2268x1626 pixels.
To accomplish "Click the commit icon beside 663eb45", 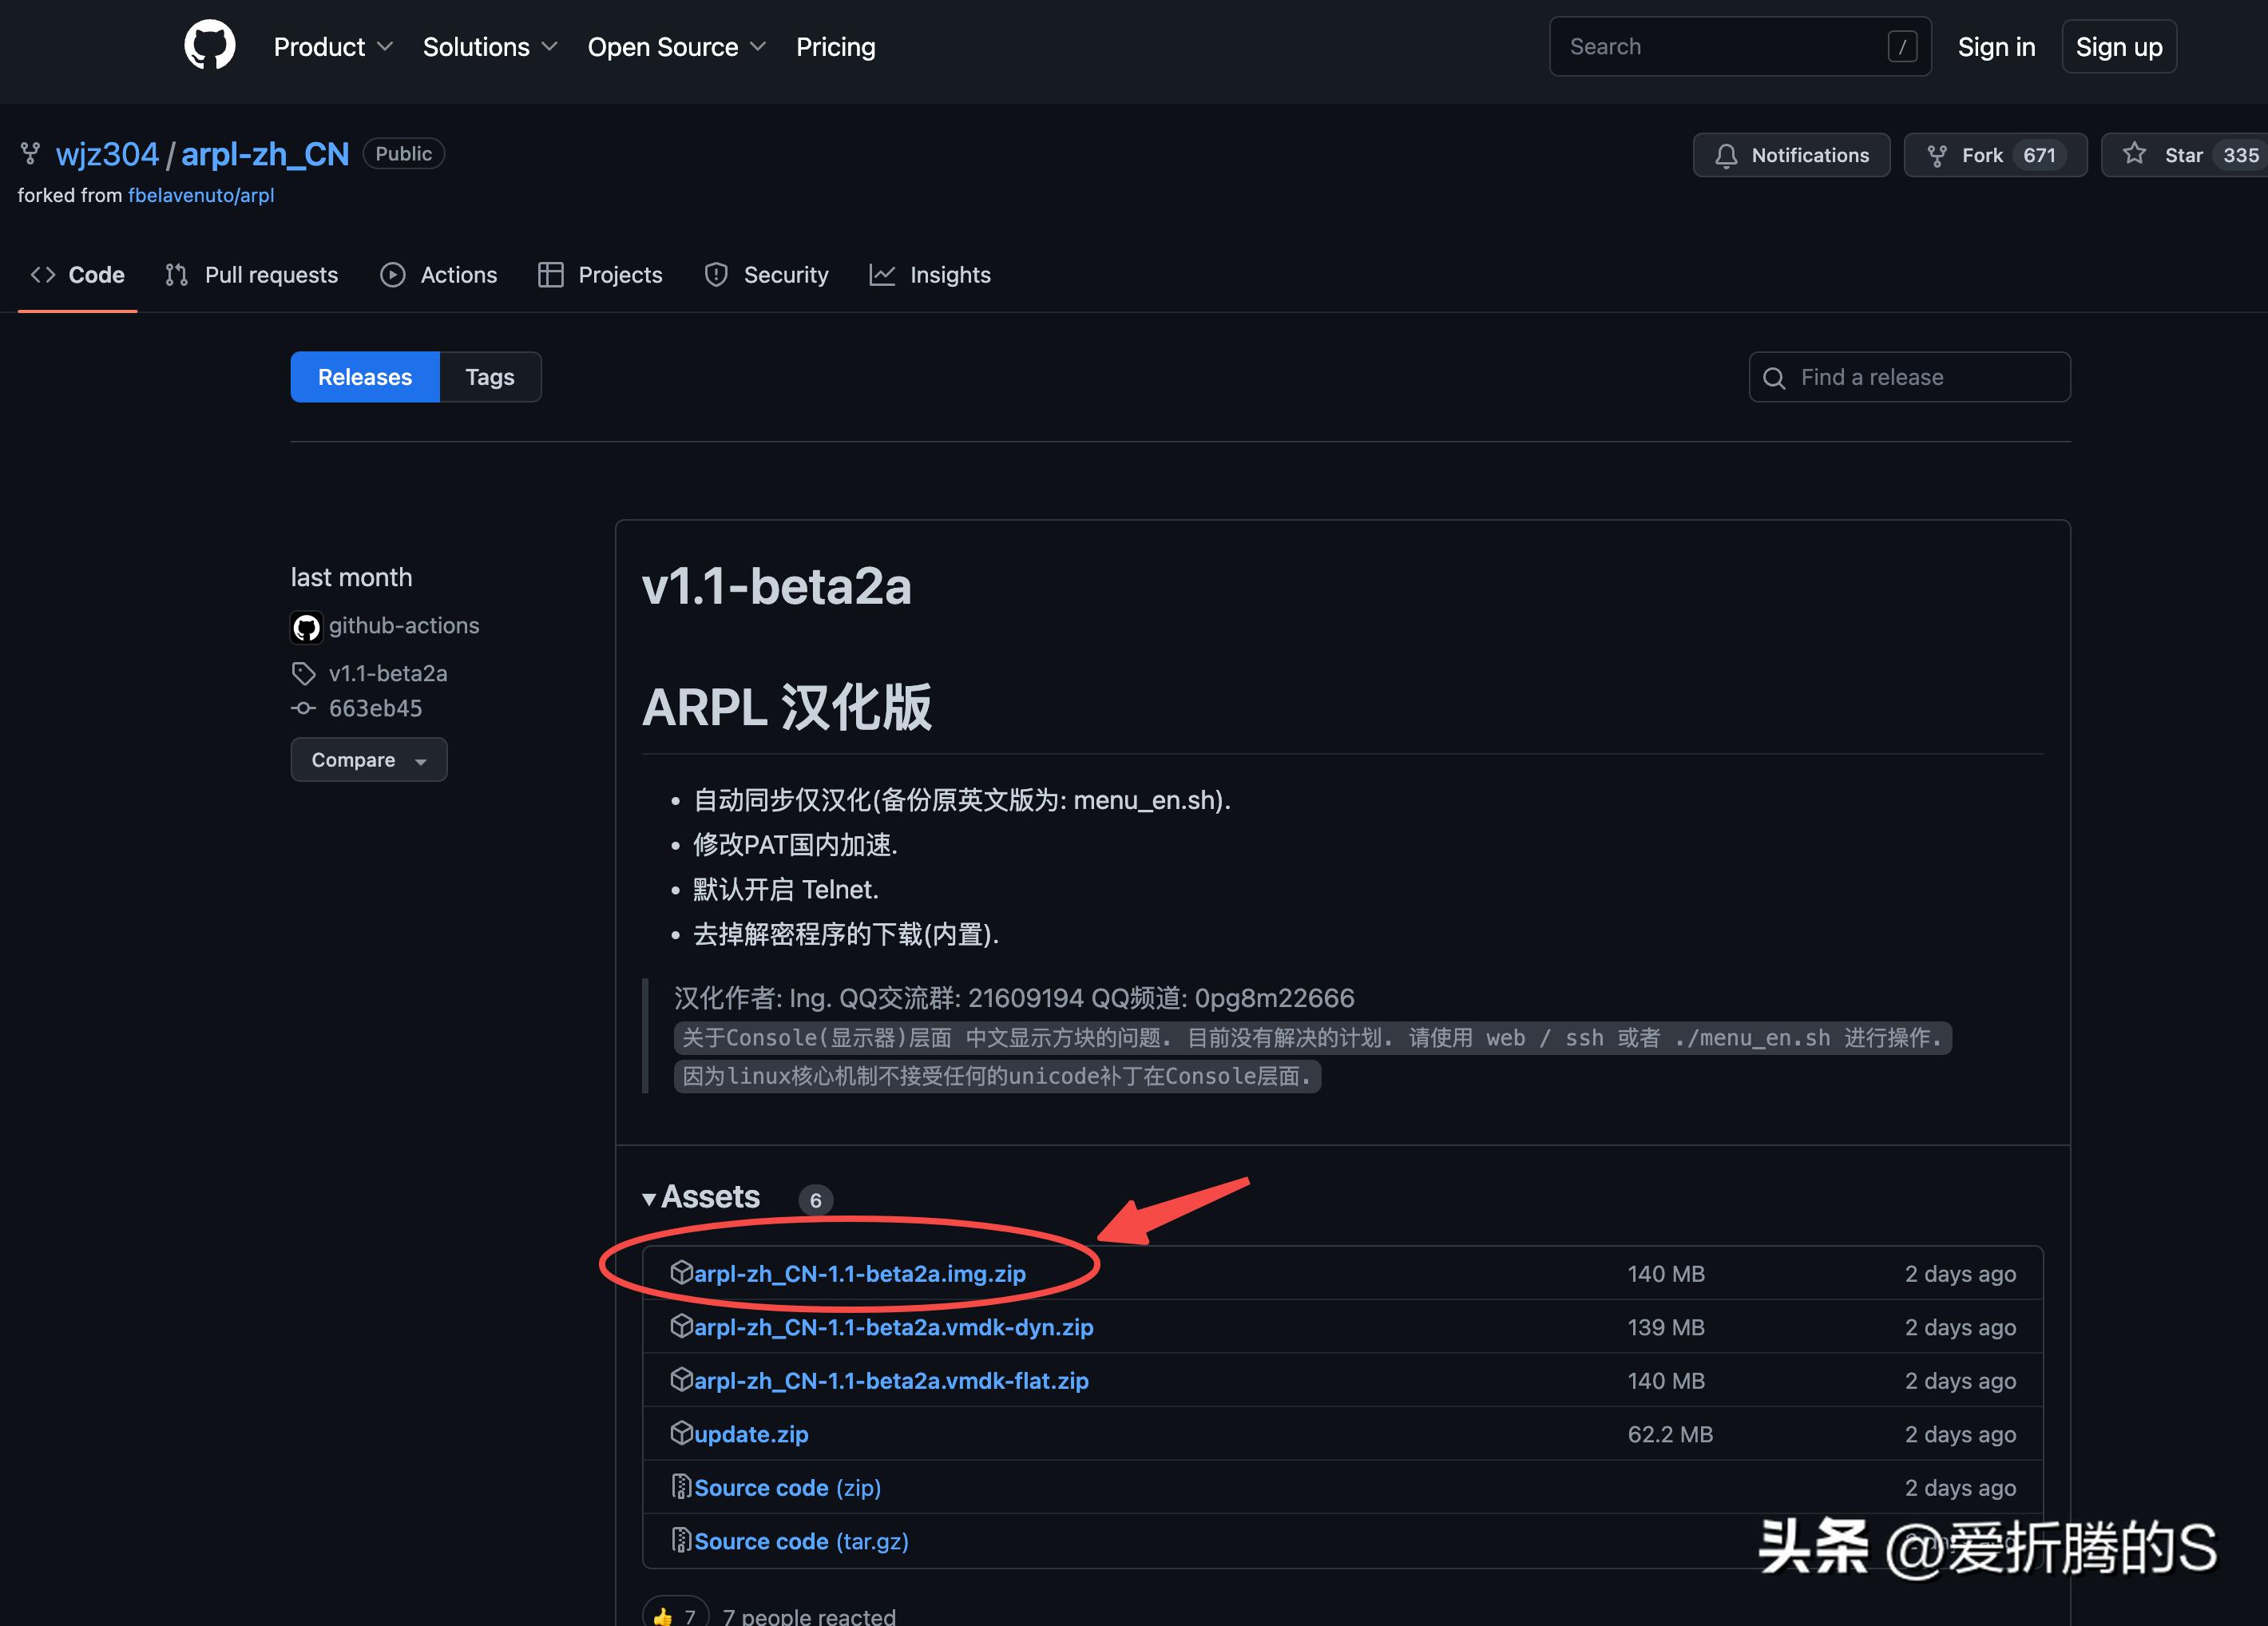I will pyautogui.click(x=303, y=708).
